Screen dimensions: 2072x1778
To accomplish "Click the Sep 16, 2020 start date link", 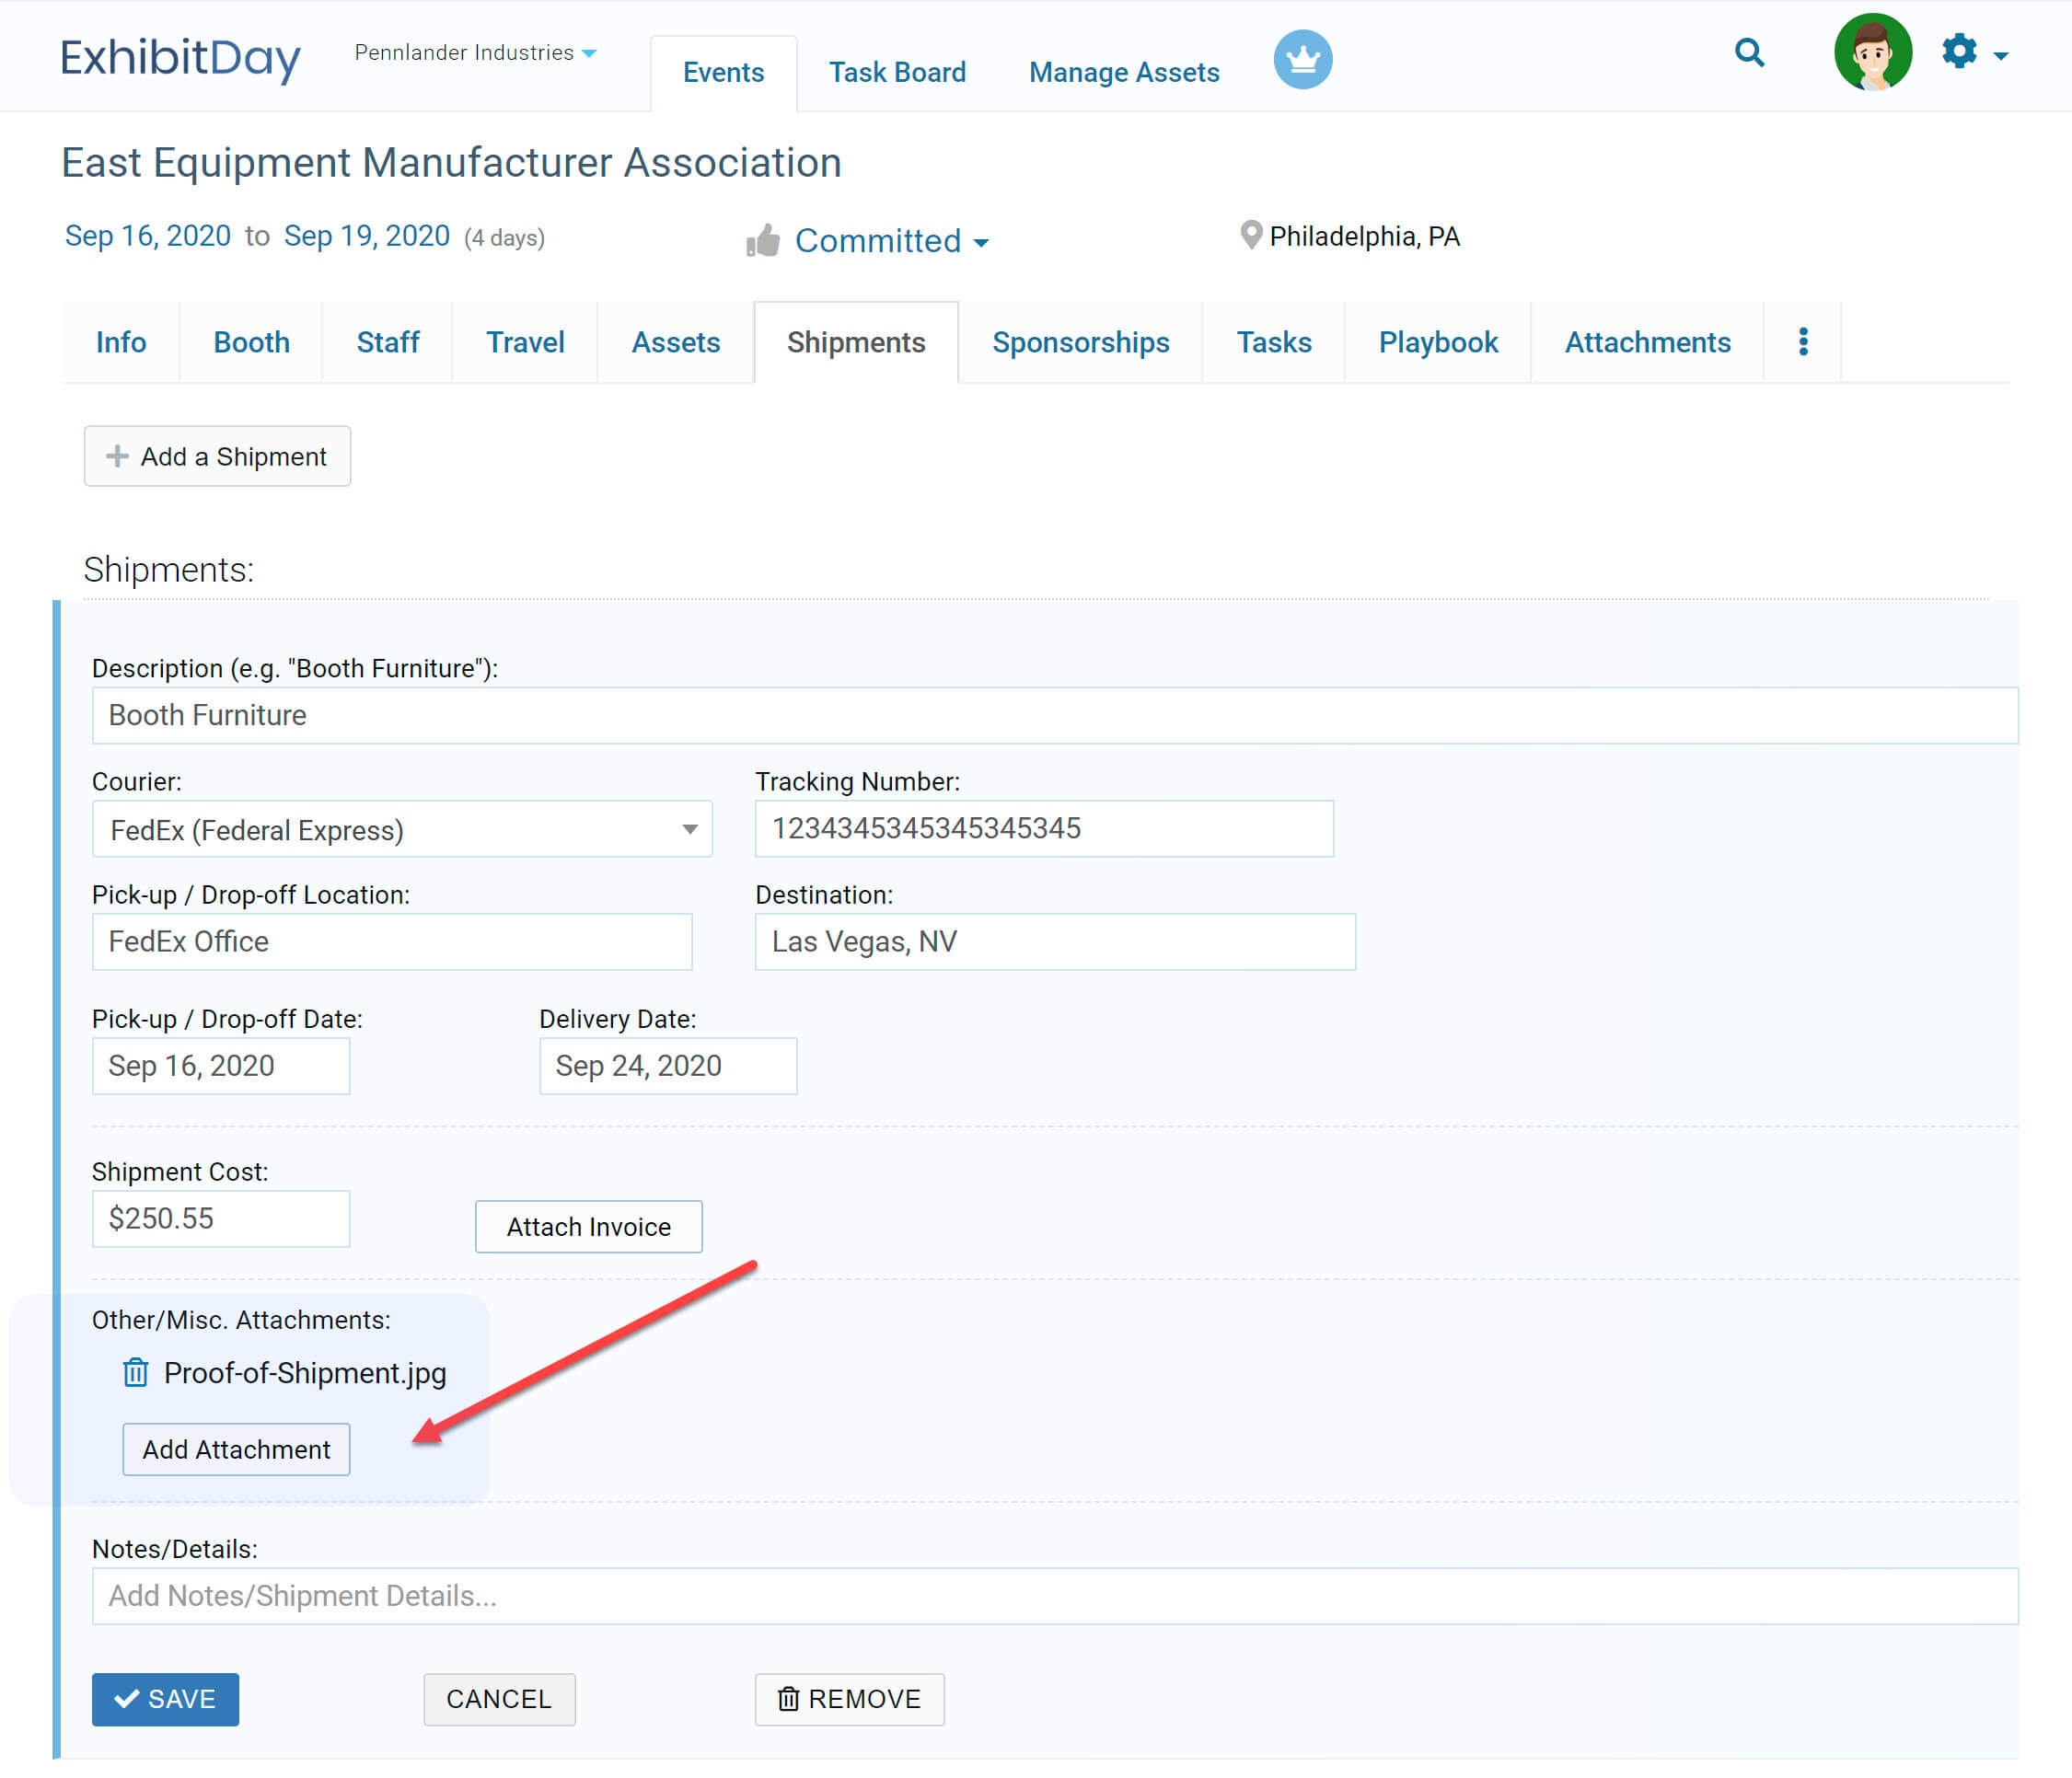I will [148, 236].
